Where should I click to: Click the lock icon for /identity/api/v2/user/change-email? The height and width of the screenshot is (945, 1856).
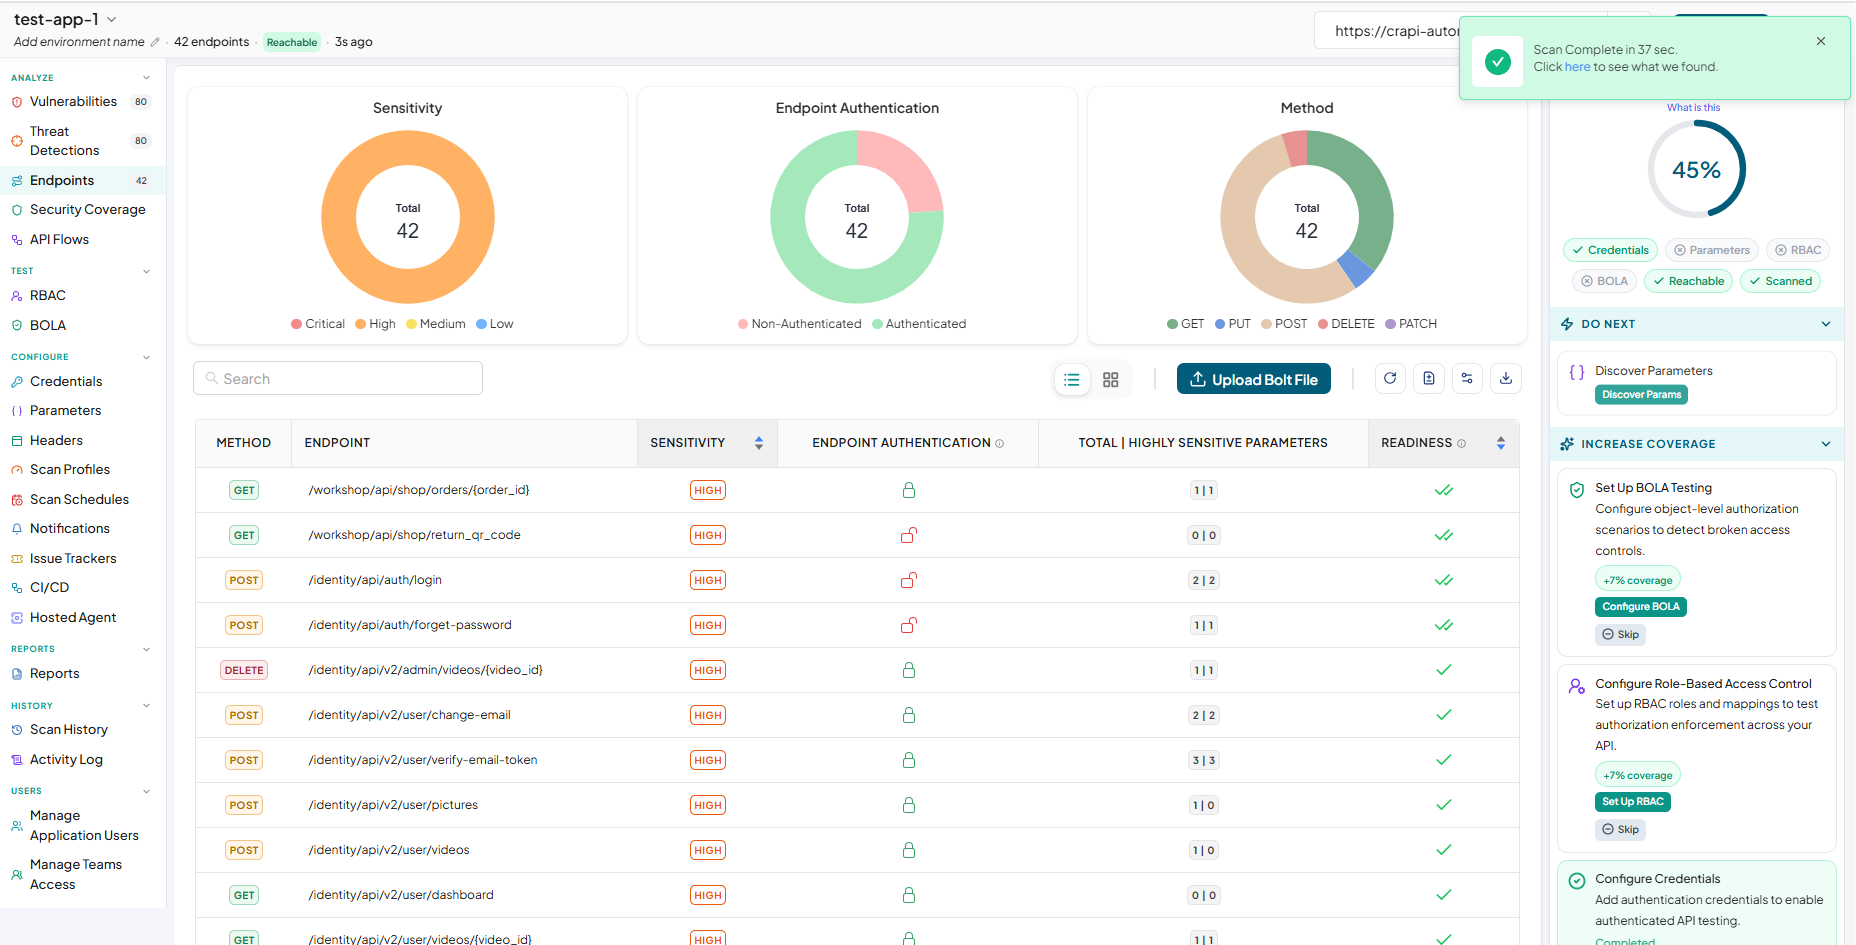pos(909,715)
